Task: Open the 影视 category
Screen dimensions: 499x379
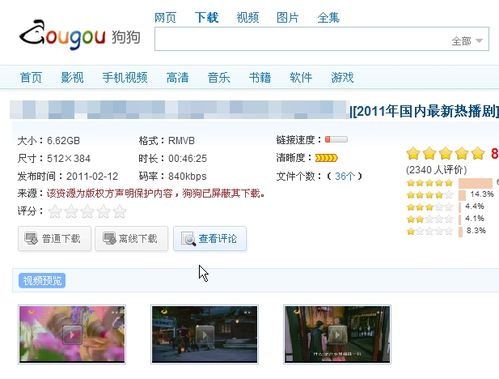Action: (x=72, y=78)
